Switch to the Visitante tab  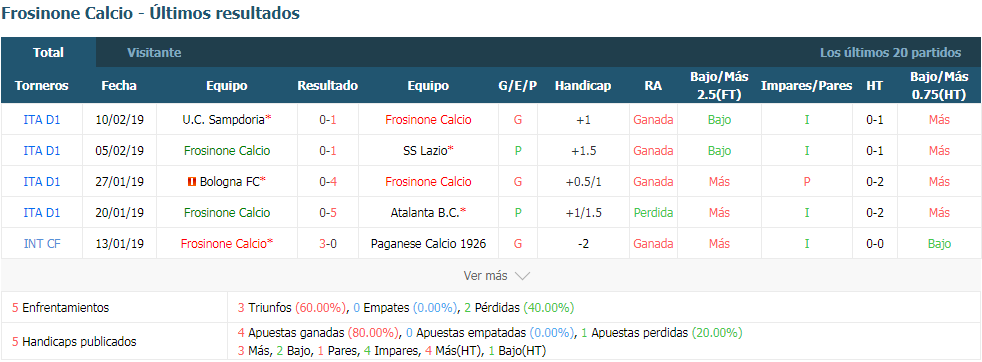coord(154,53)
